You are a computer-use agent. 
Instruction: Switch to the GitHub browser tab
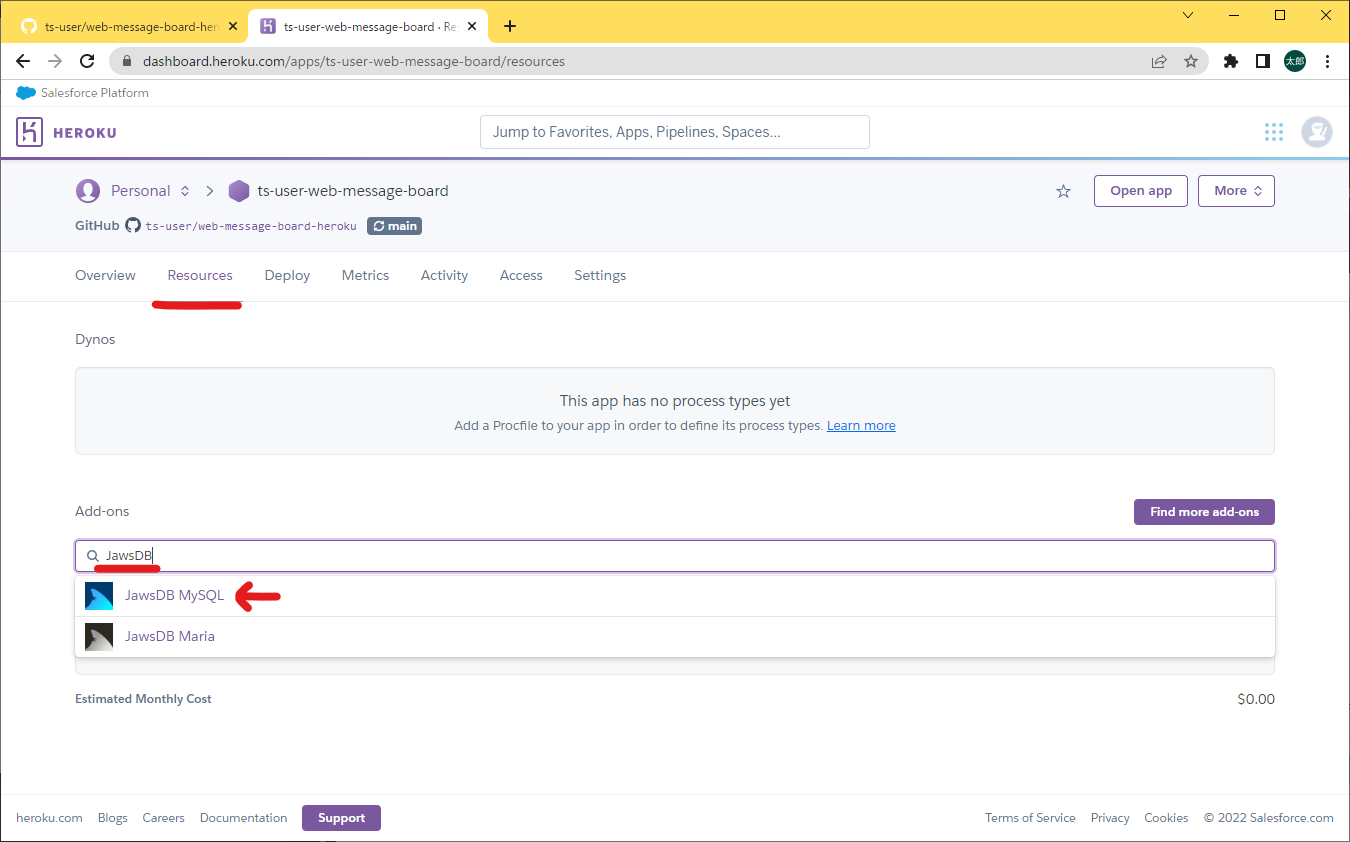[x=128, y=26]
